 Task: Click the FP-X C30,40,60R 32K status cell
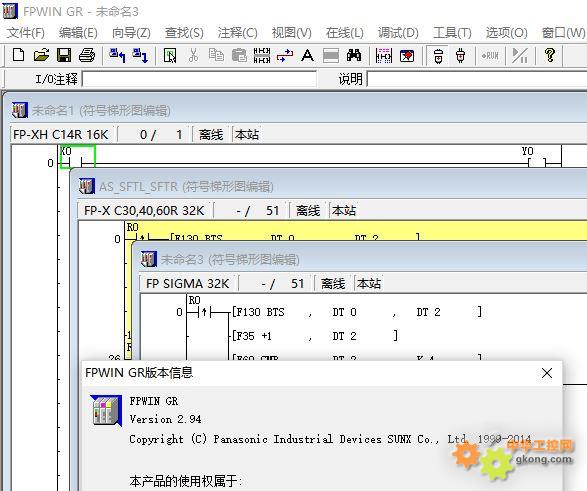coord(144,210)
